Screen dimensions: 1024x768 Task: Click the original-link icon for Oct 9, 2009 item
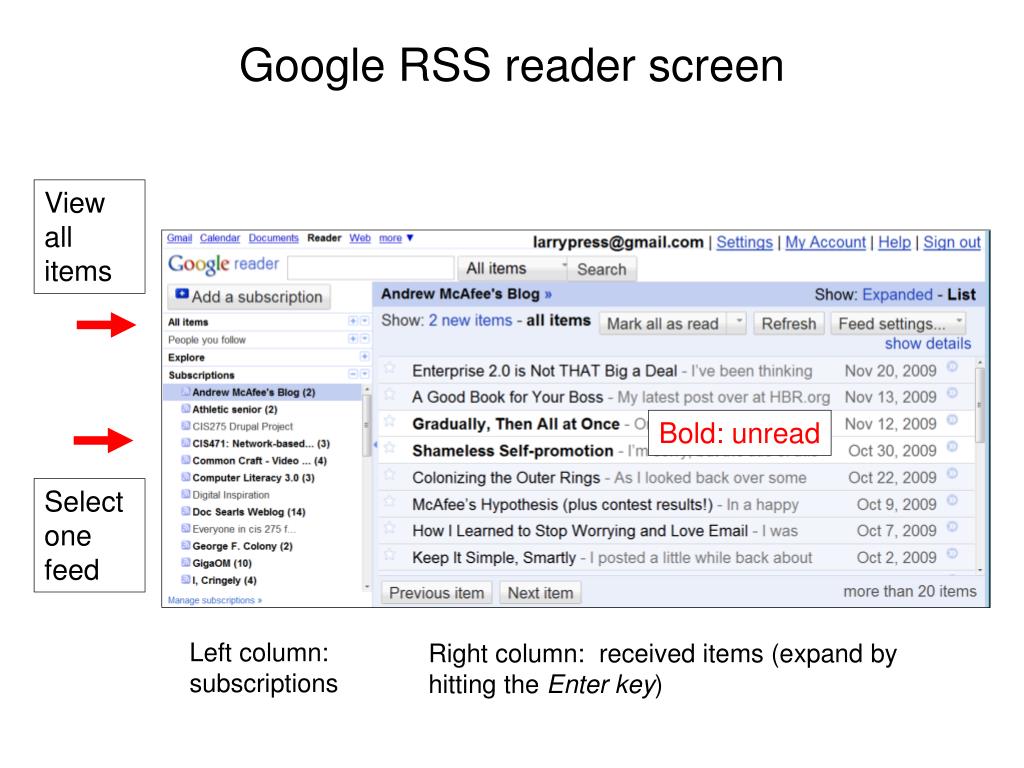coord(952,500)
